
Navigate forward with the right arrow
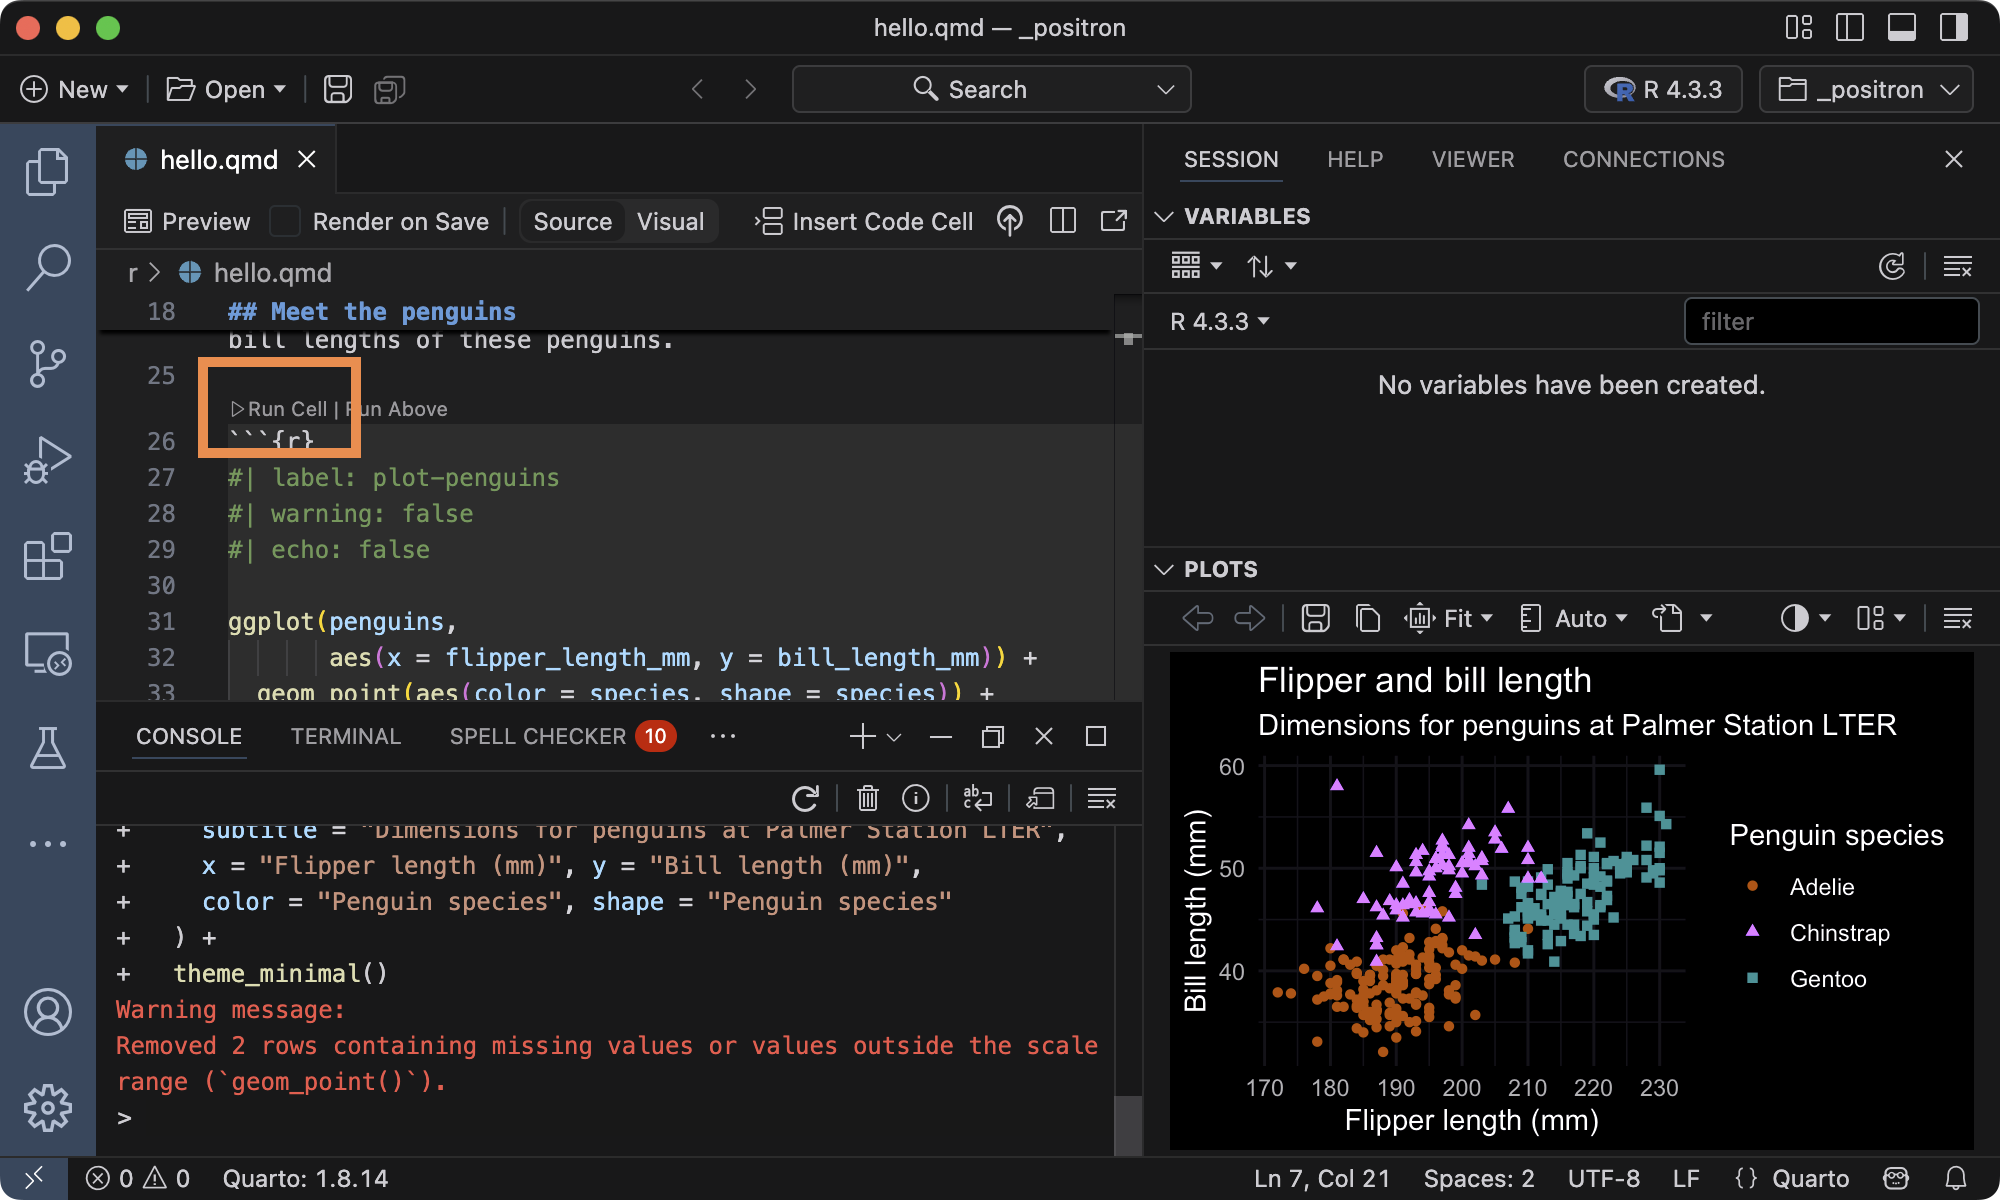(750, 89)
